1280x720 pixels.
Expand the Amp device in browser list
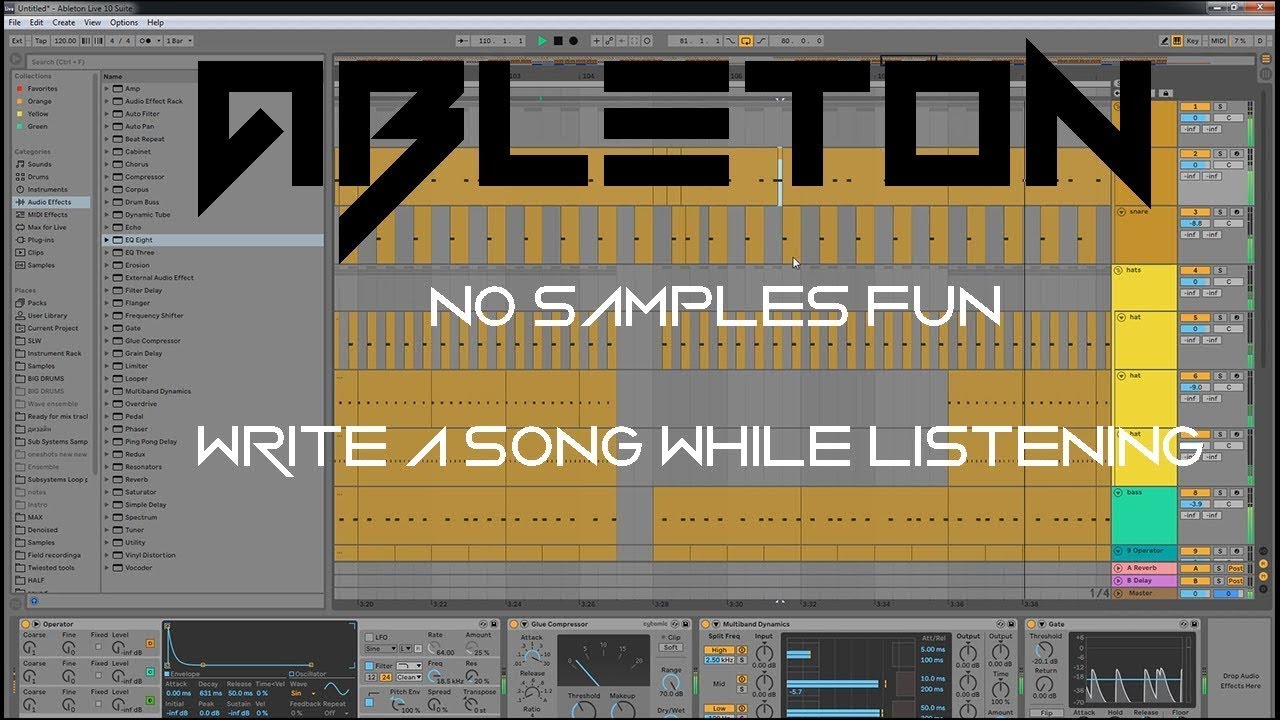pos(107,89)
